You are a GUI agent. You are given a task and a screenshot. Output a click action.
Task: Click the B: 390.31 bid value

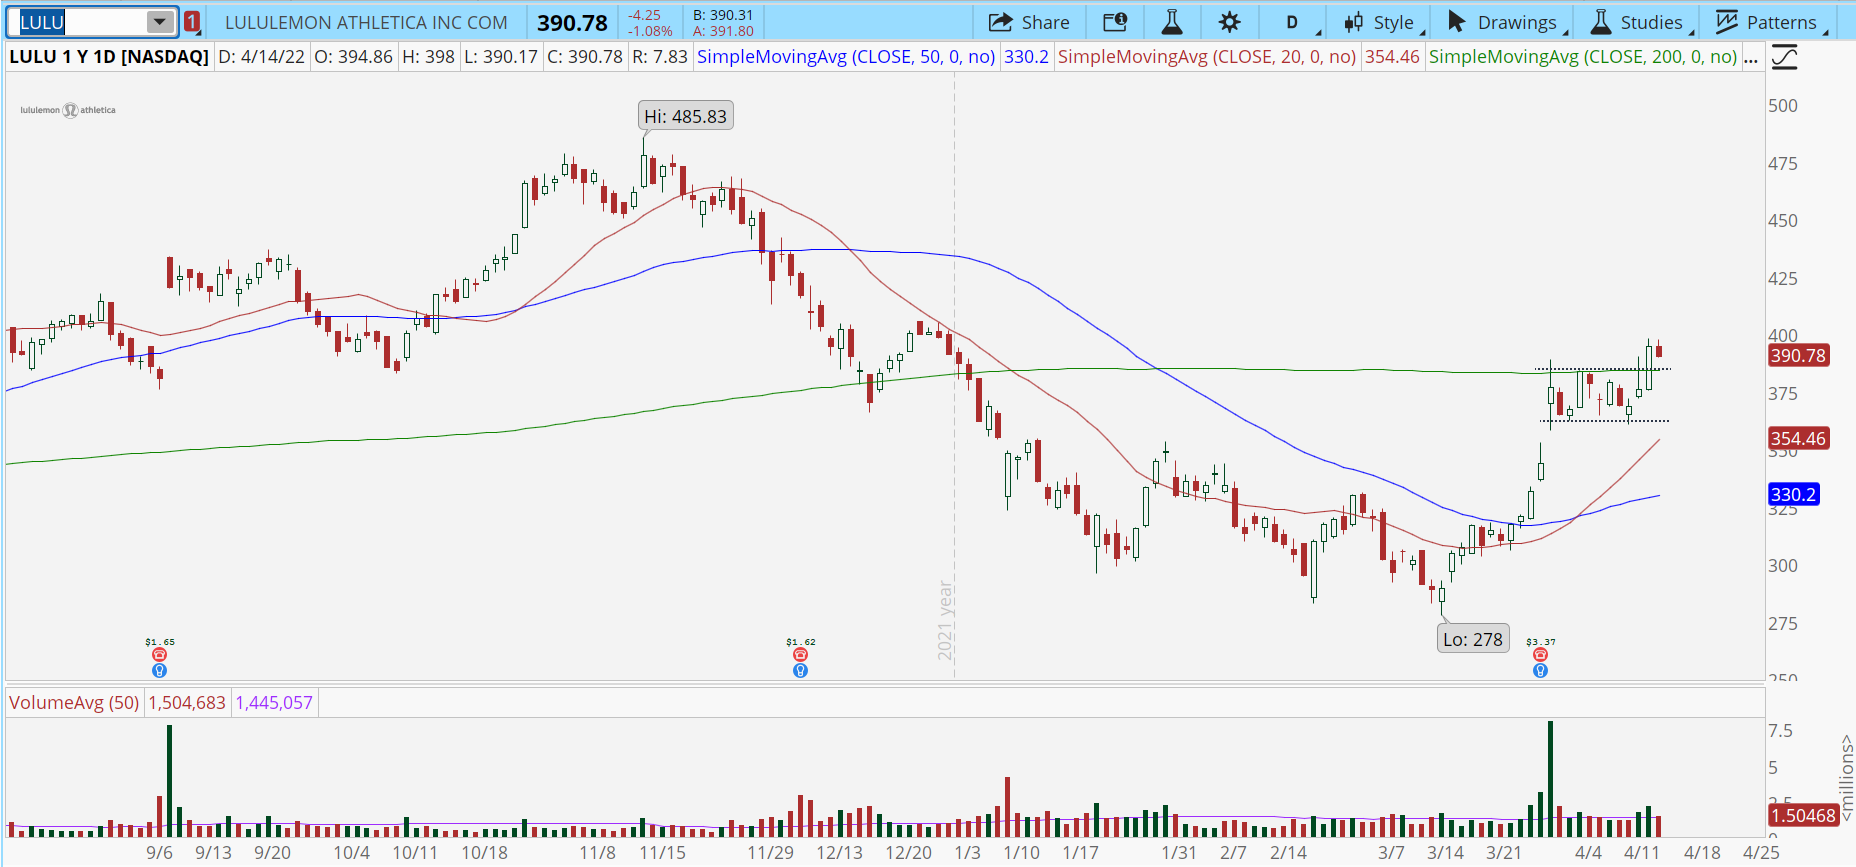point(723,15)
